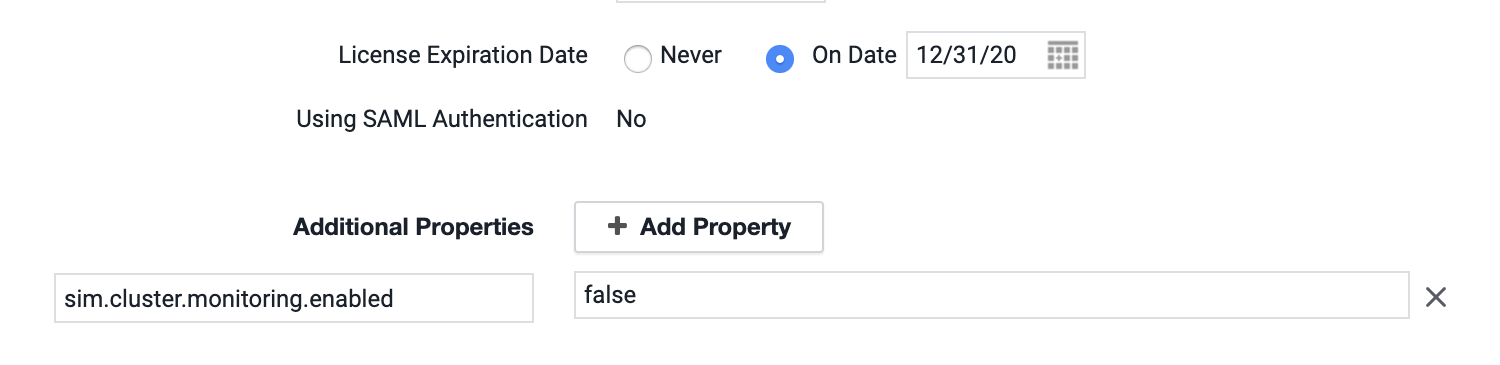
Task: Click the SAML Authentication value No
Action: (631, 119)
